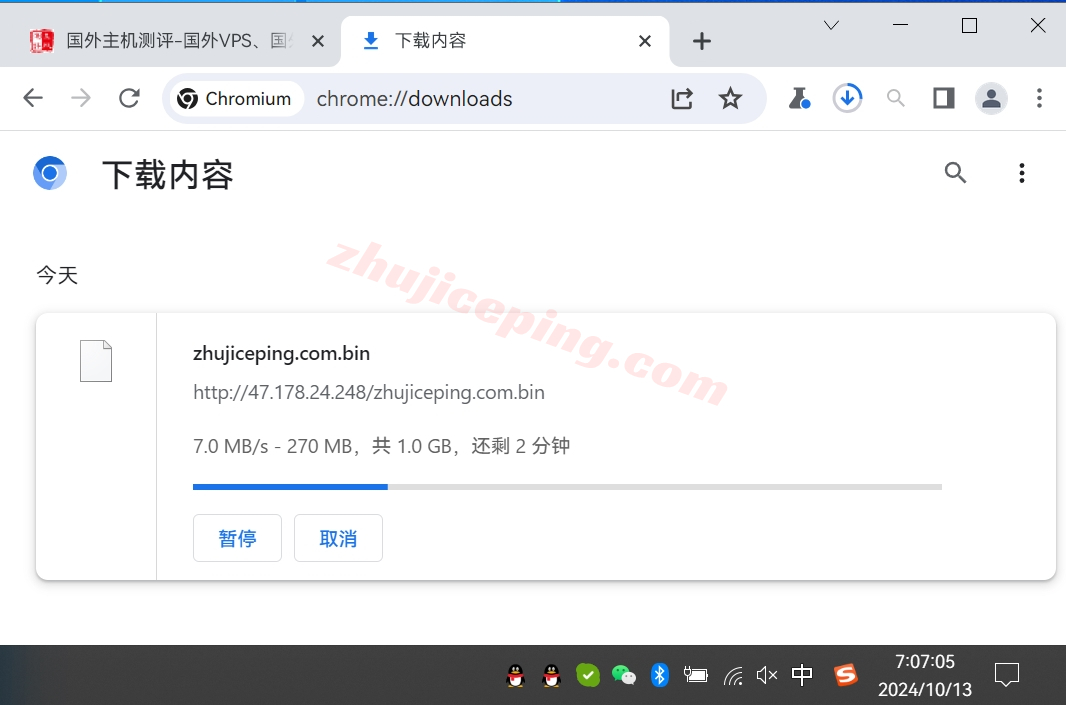
Task: Open WeChat from the system tray
Action: 624,675
